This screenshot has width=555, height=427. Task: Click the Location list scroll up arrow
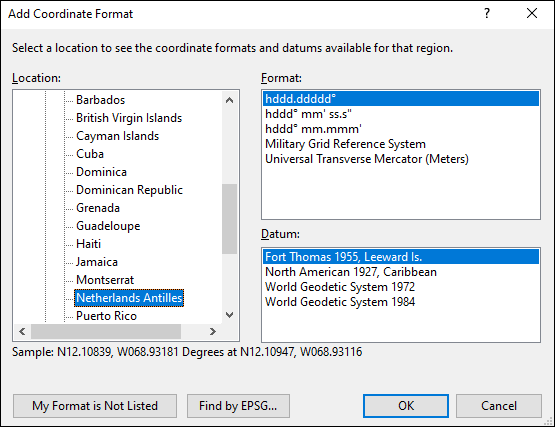229,100
